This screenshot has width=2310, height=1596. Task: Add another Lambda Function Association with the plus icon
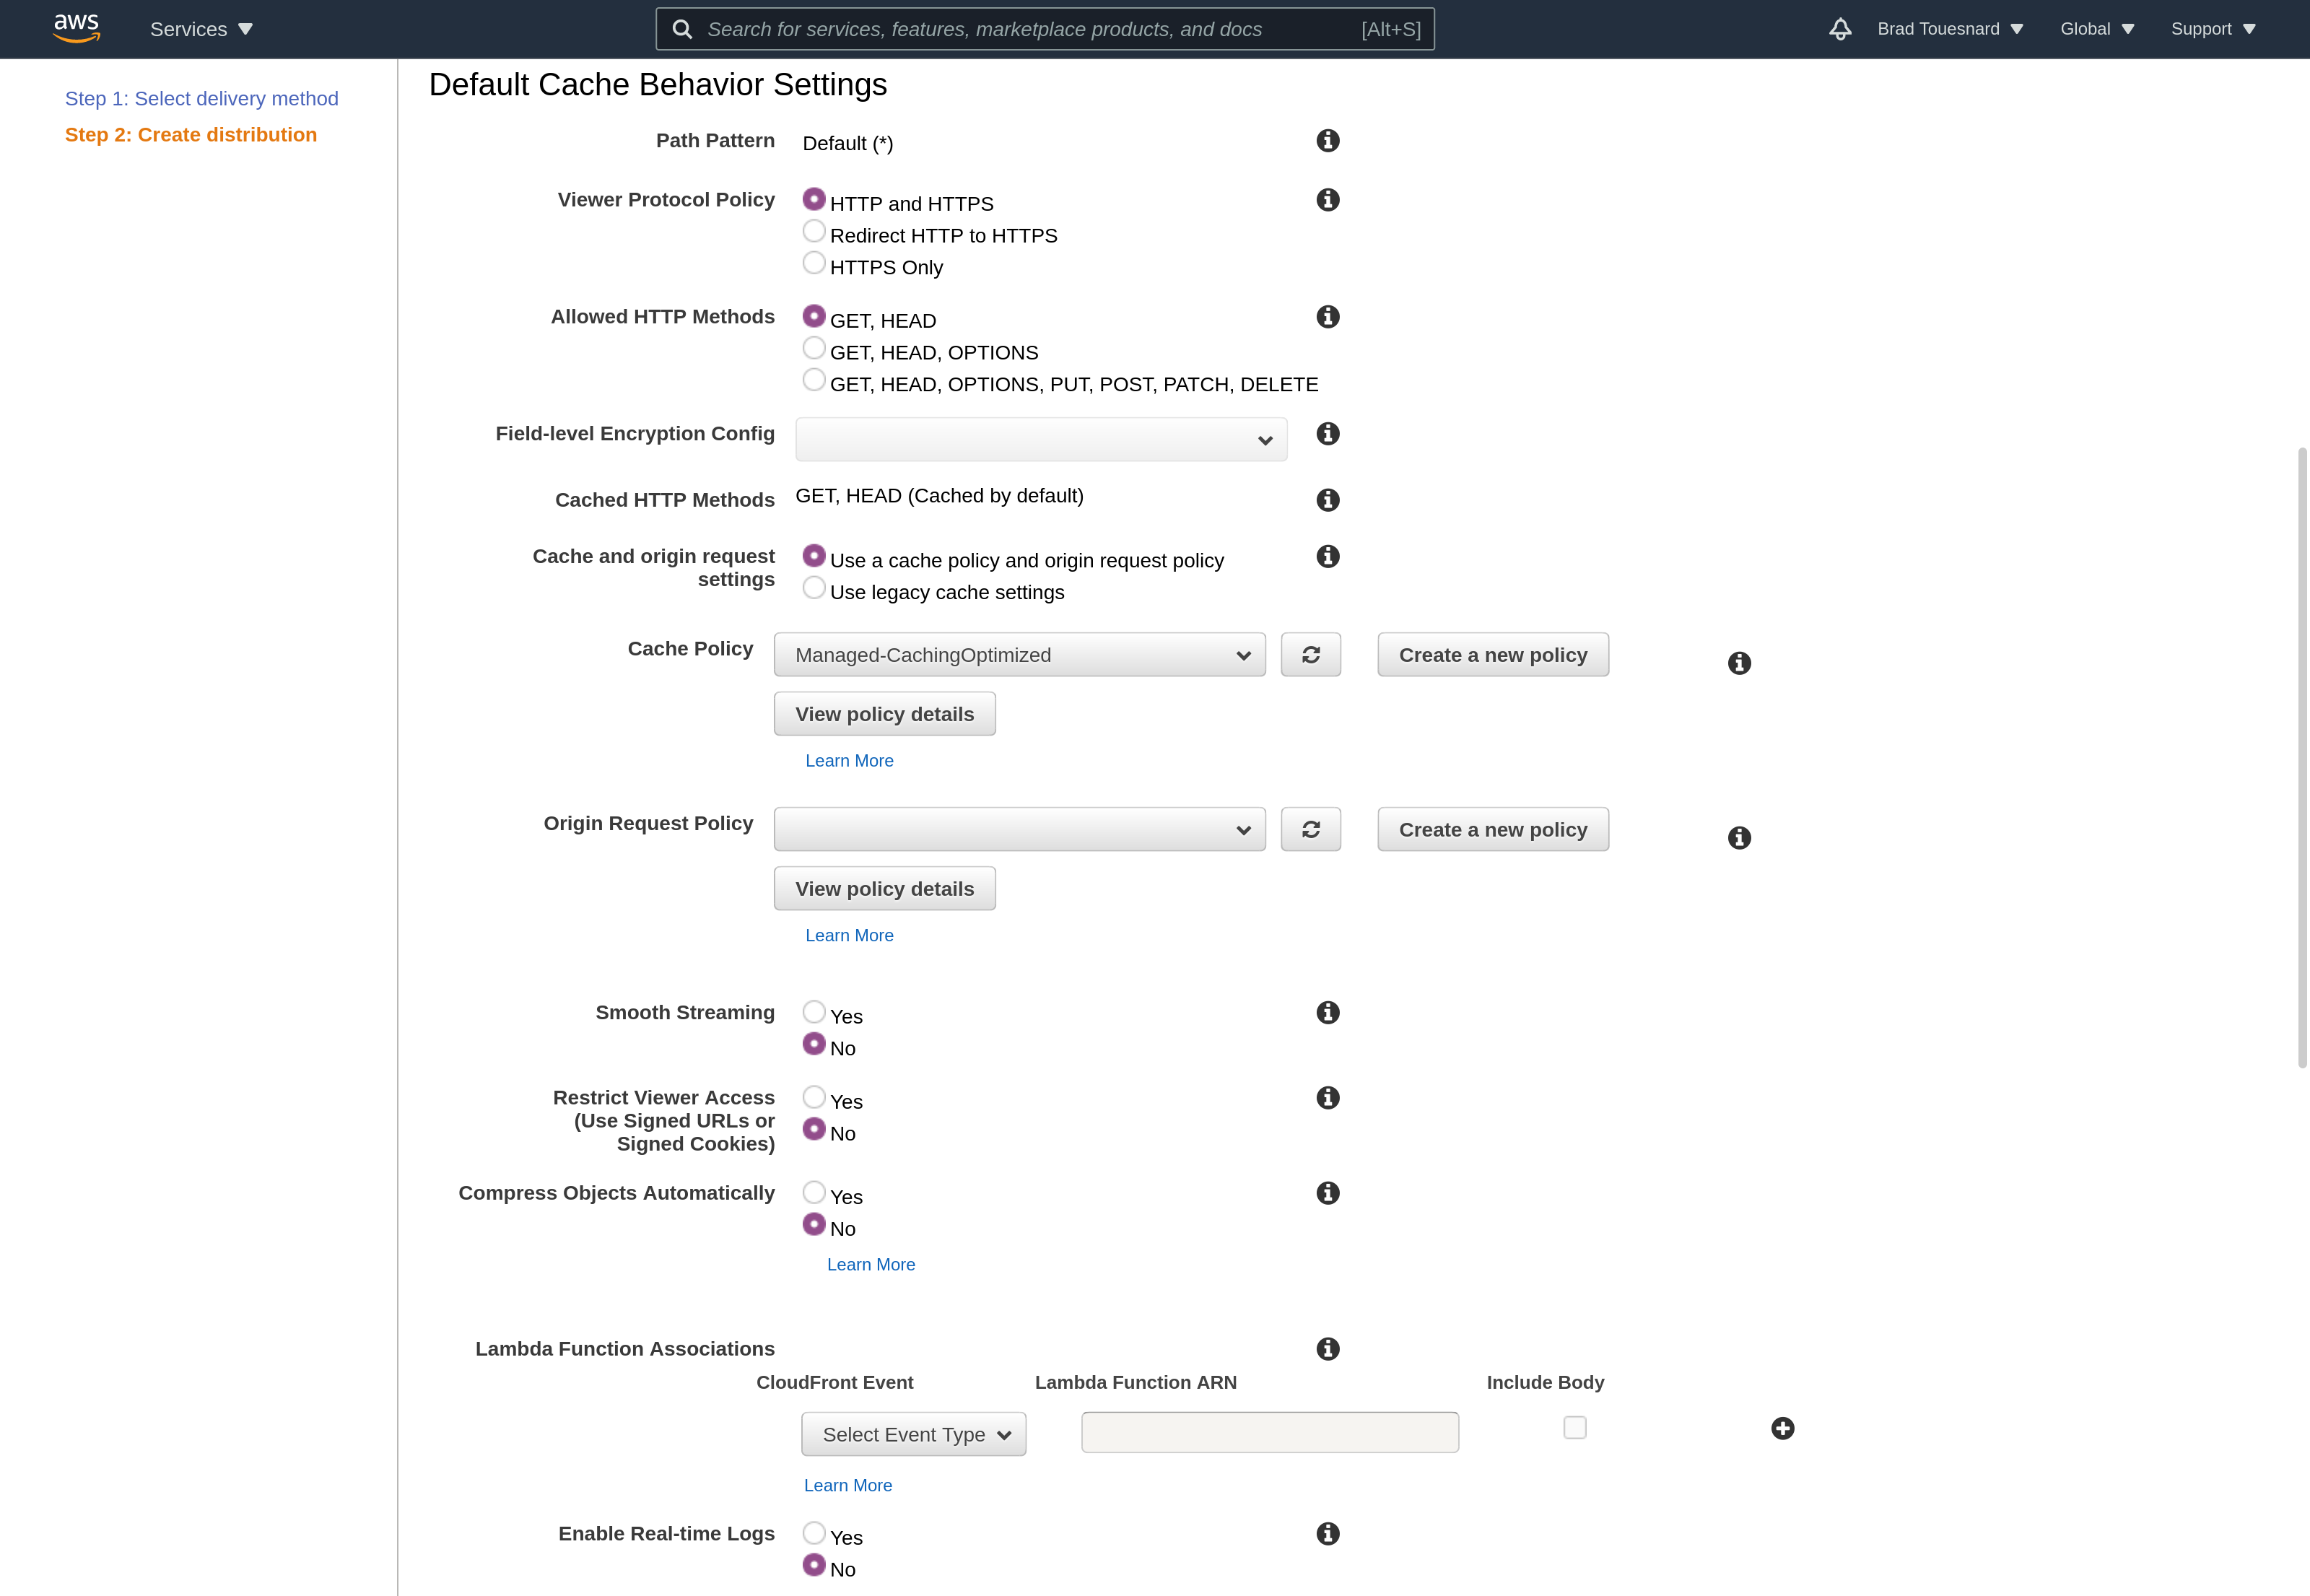coord(1784,1429)
